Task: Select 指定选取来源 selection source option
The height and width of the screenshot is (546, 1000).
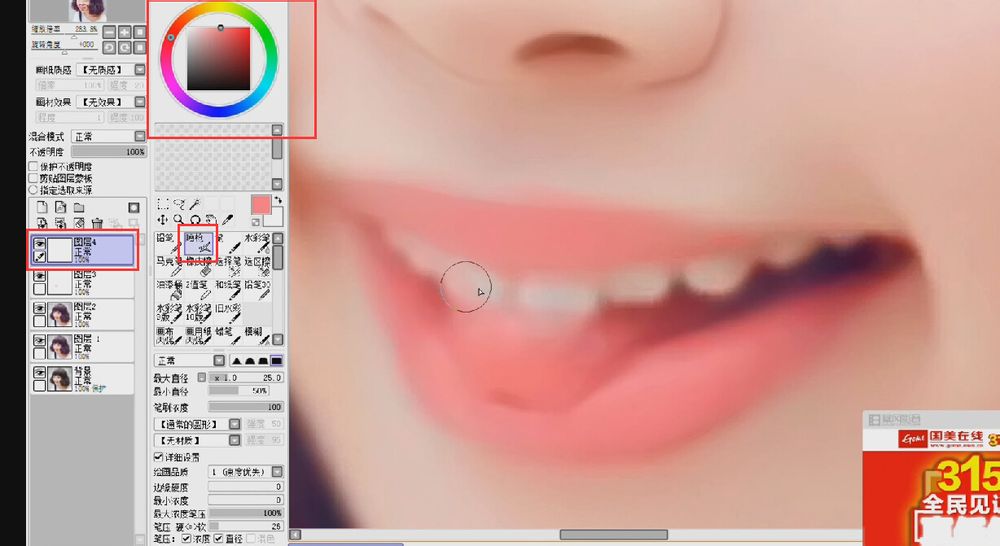Action: (33, 189)
